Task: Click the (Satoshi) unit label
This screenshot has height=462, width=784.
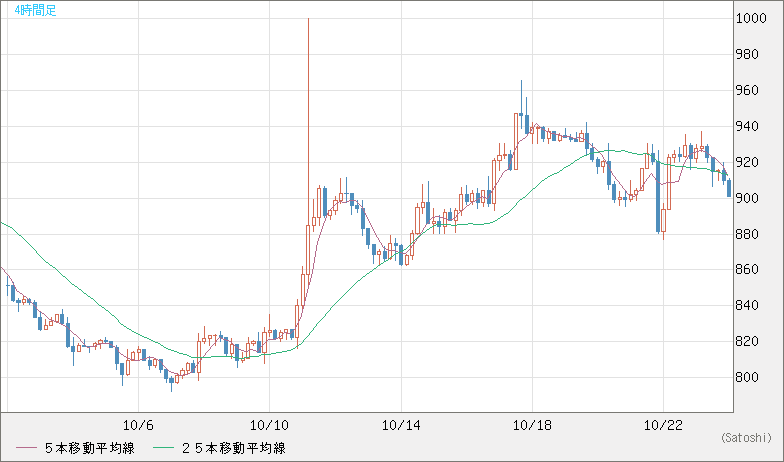Action: pos(746,438)
